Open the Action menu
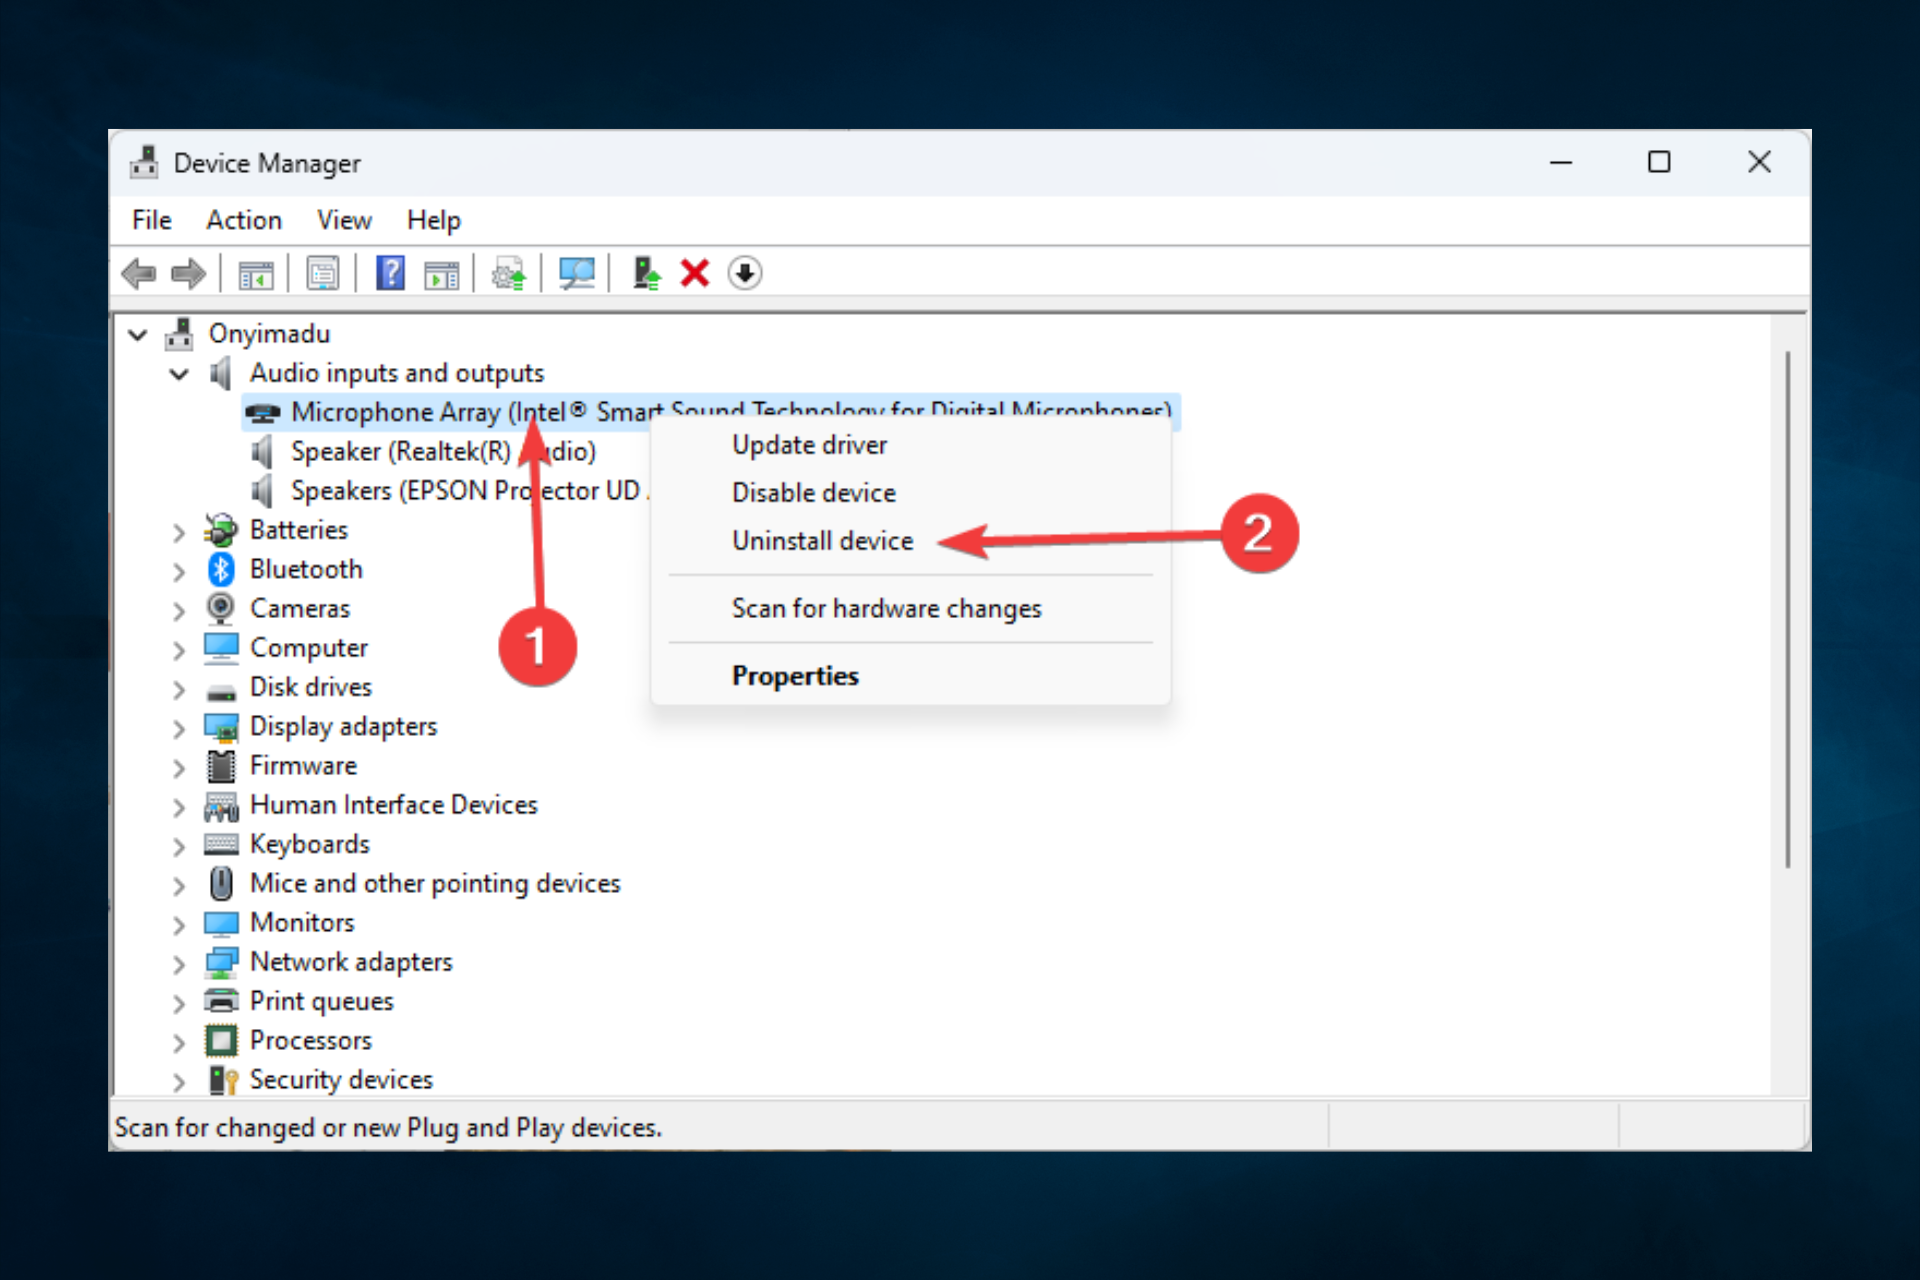 pos(244,220)
